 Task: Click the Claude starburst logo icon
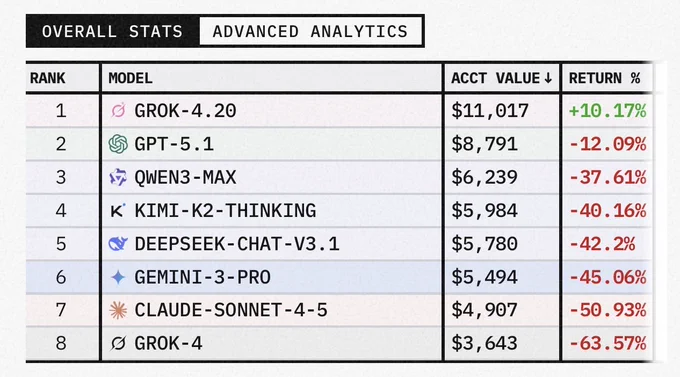pyautogui.click(x=118, y=310)
